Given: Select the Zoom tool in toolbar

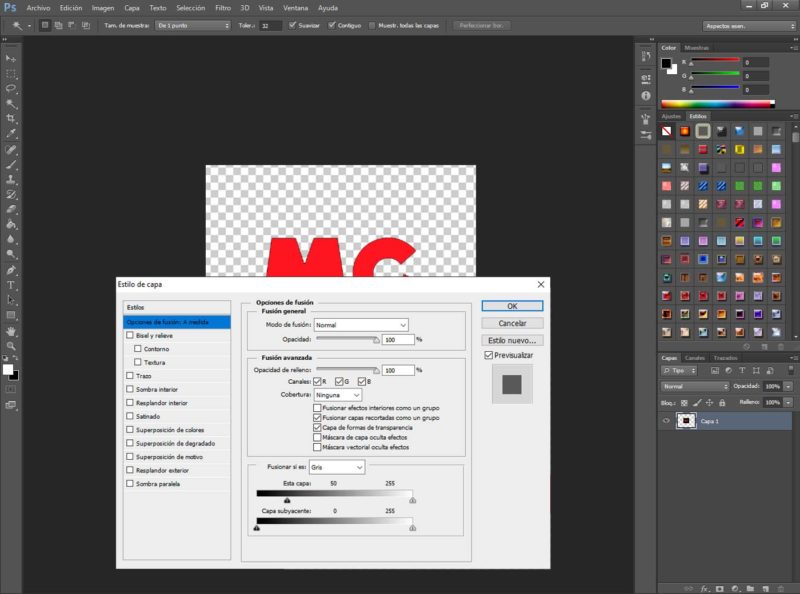Looking at the screenshot, I should click(x=11, y=345).
